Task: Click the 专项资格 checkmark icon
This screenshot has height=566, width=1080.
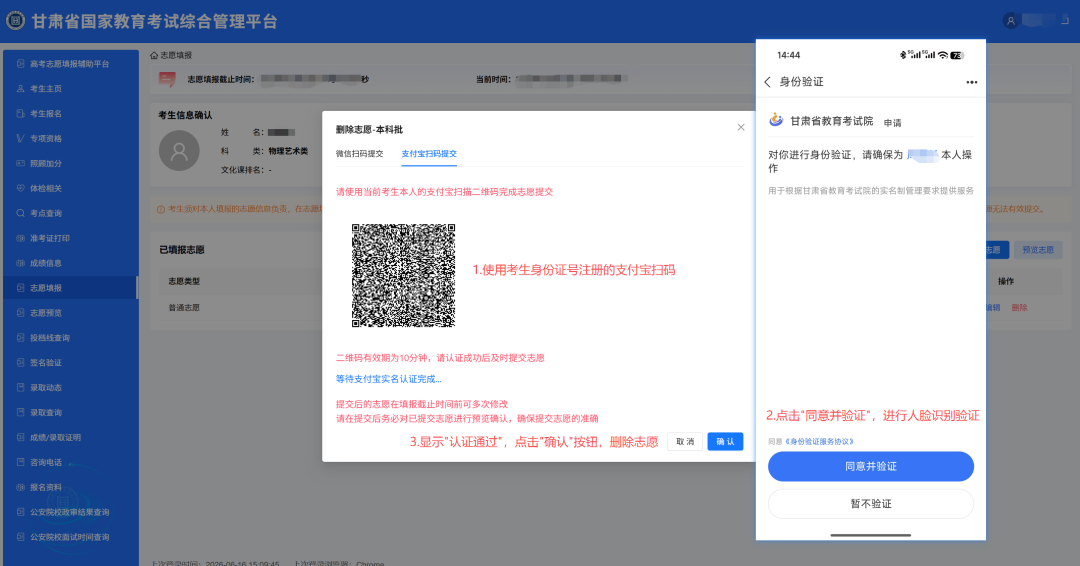Action: 21,138
